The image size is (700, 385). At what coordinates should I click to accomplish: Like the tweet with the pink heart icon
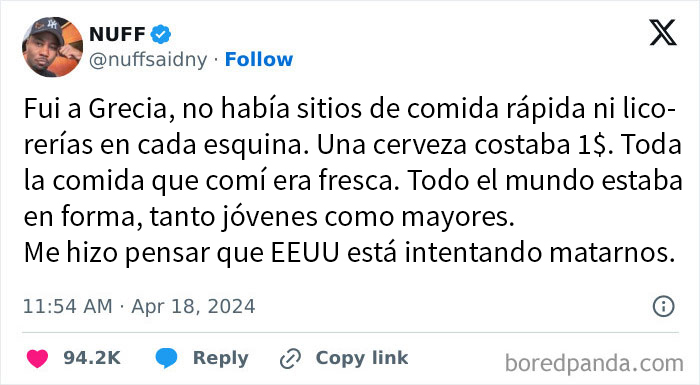tap(38, 358)
